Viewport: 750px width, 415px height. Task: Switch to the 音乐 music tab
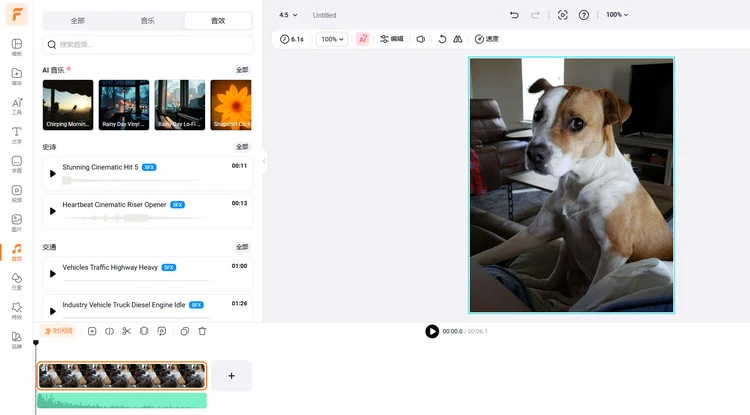click(x=147, y=20)
